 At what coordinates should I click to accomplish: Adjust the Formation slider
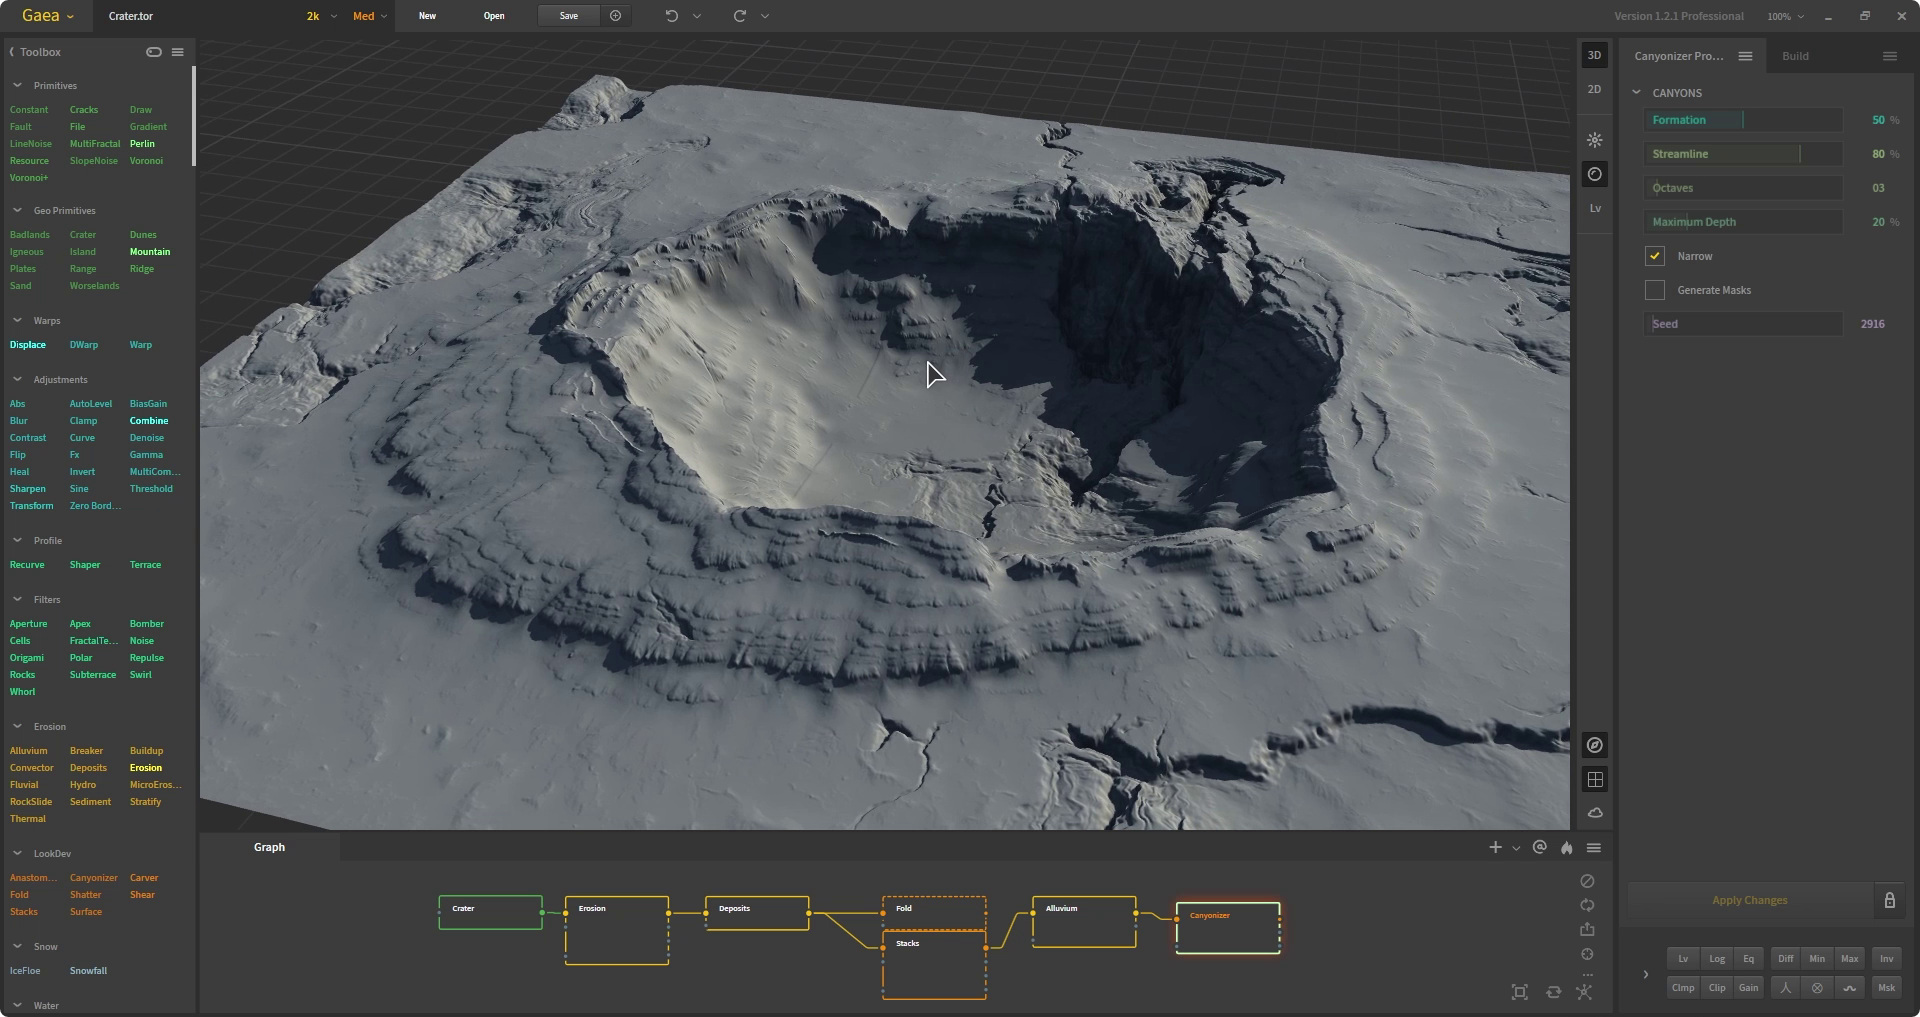[x=1743, y=120]
